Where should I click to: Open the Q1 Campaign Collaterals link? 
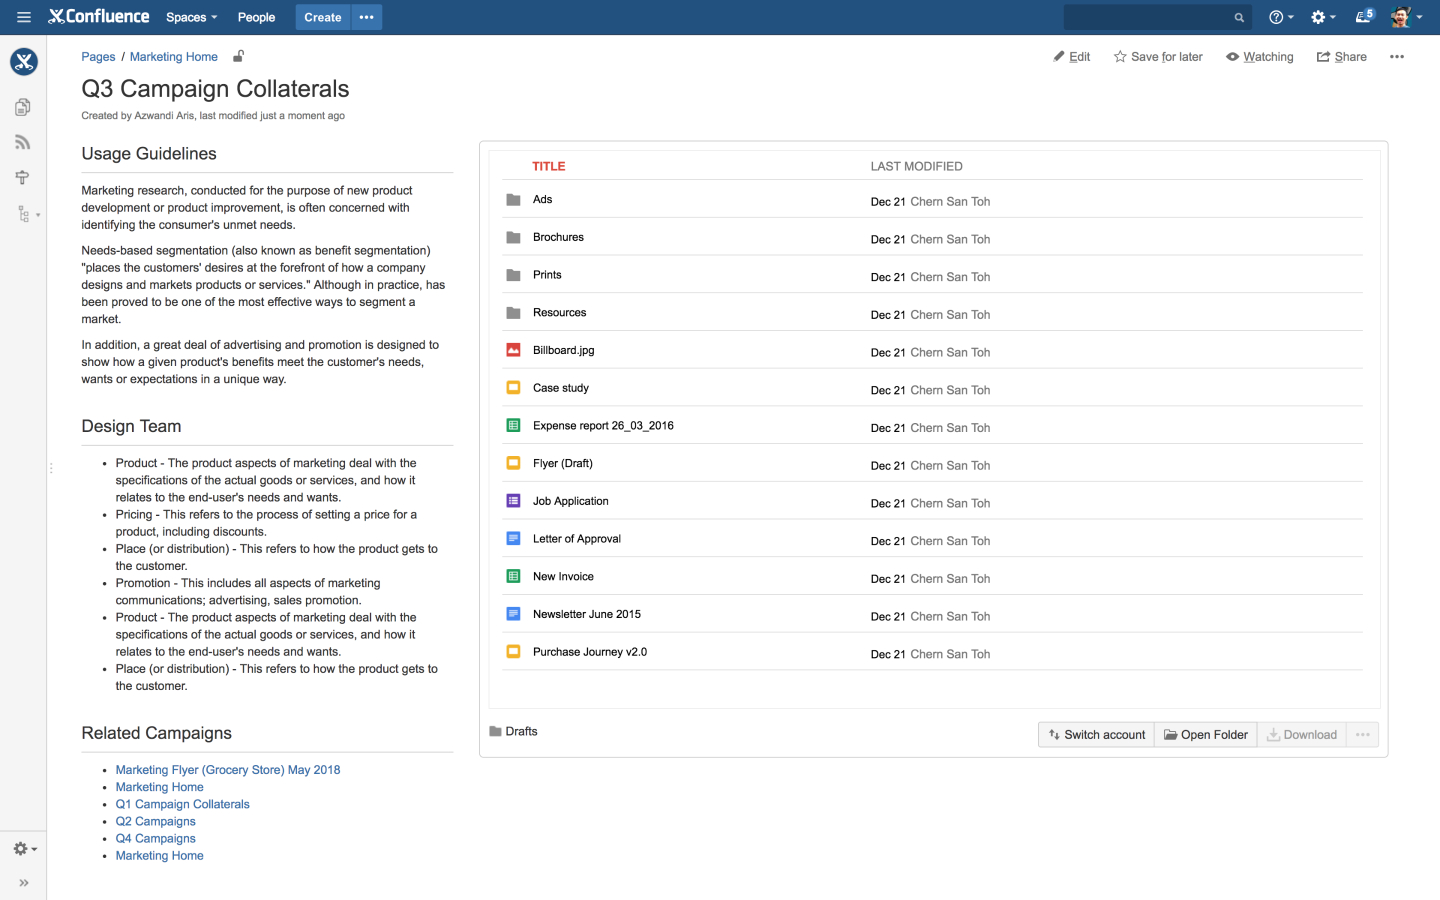tap(182, 804)
